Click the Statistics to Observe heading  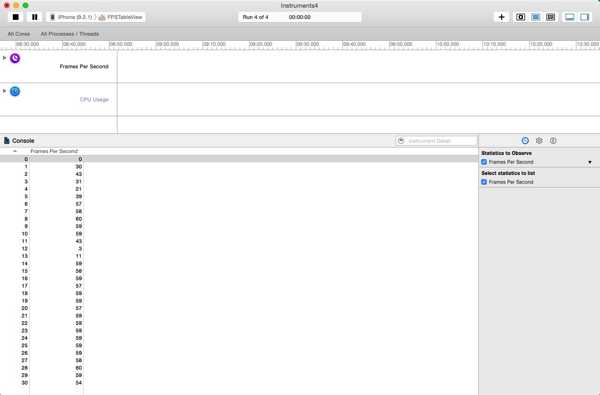(507, 153)
